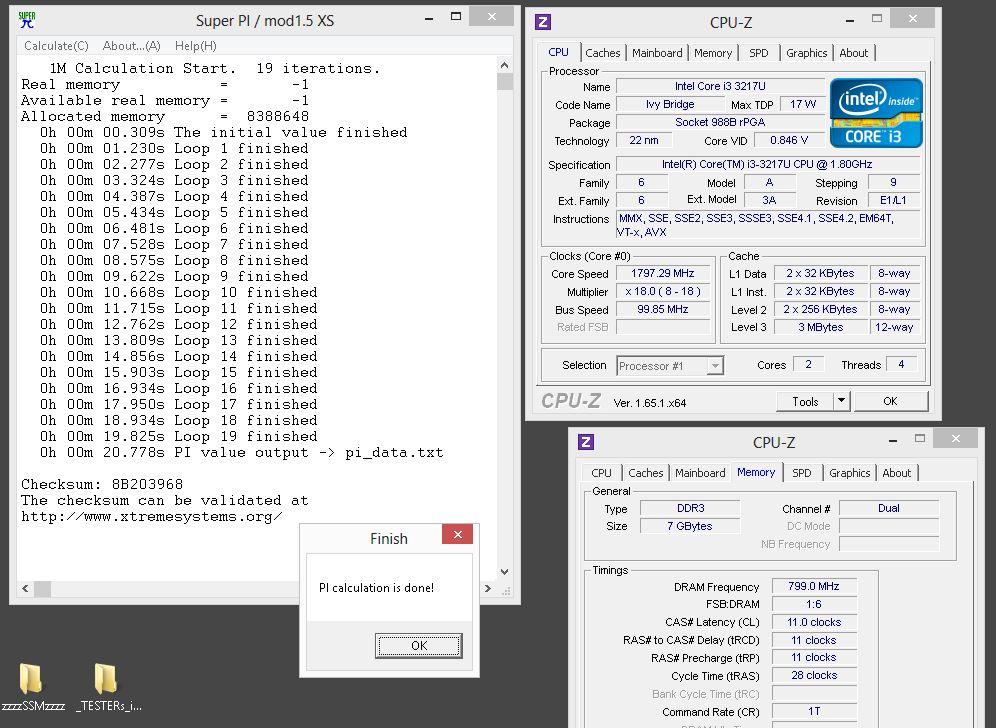The width and height of the screenshot is (996, 728).
Task: Click FSB:DRAM value '1:6'
Action: tap(814, 604)
